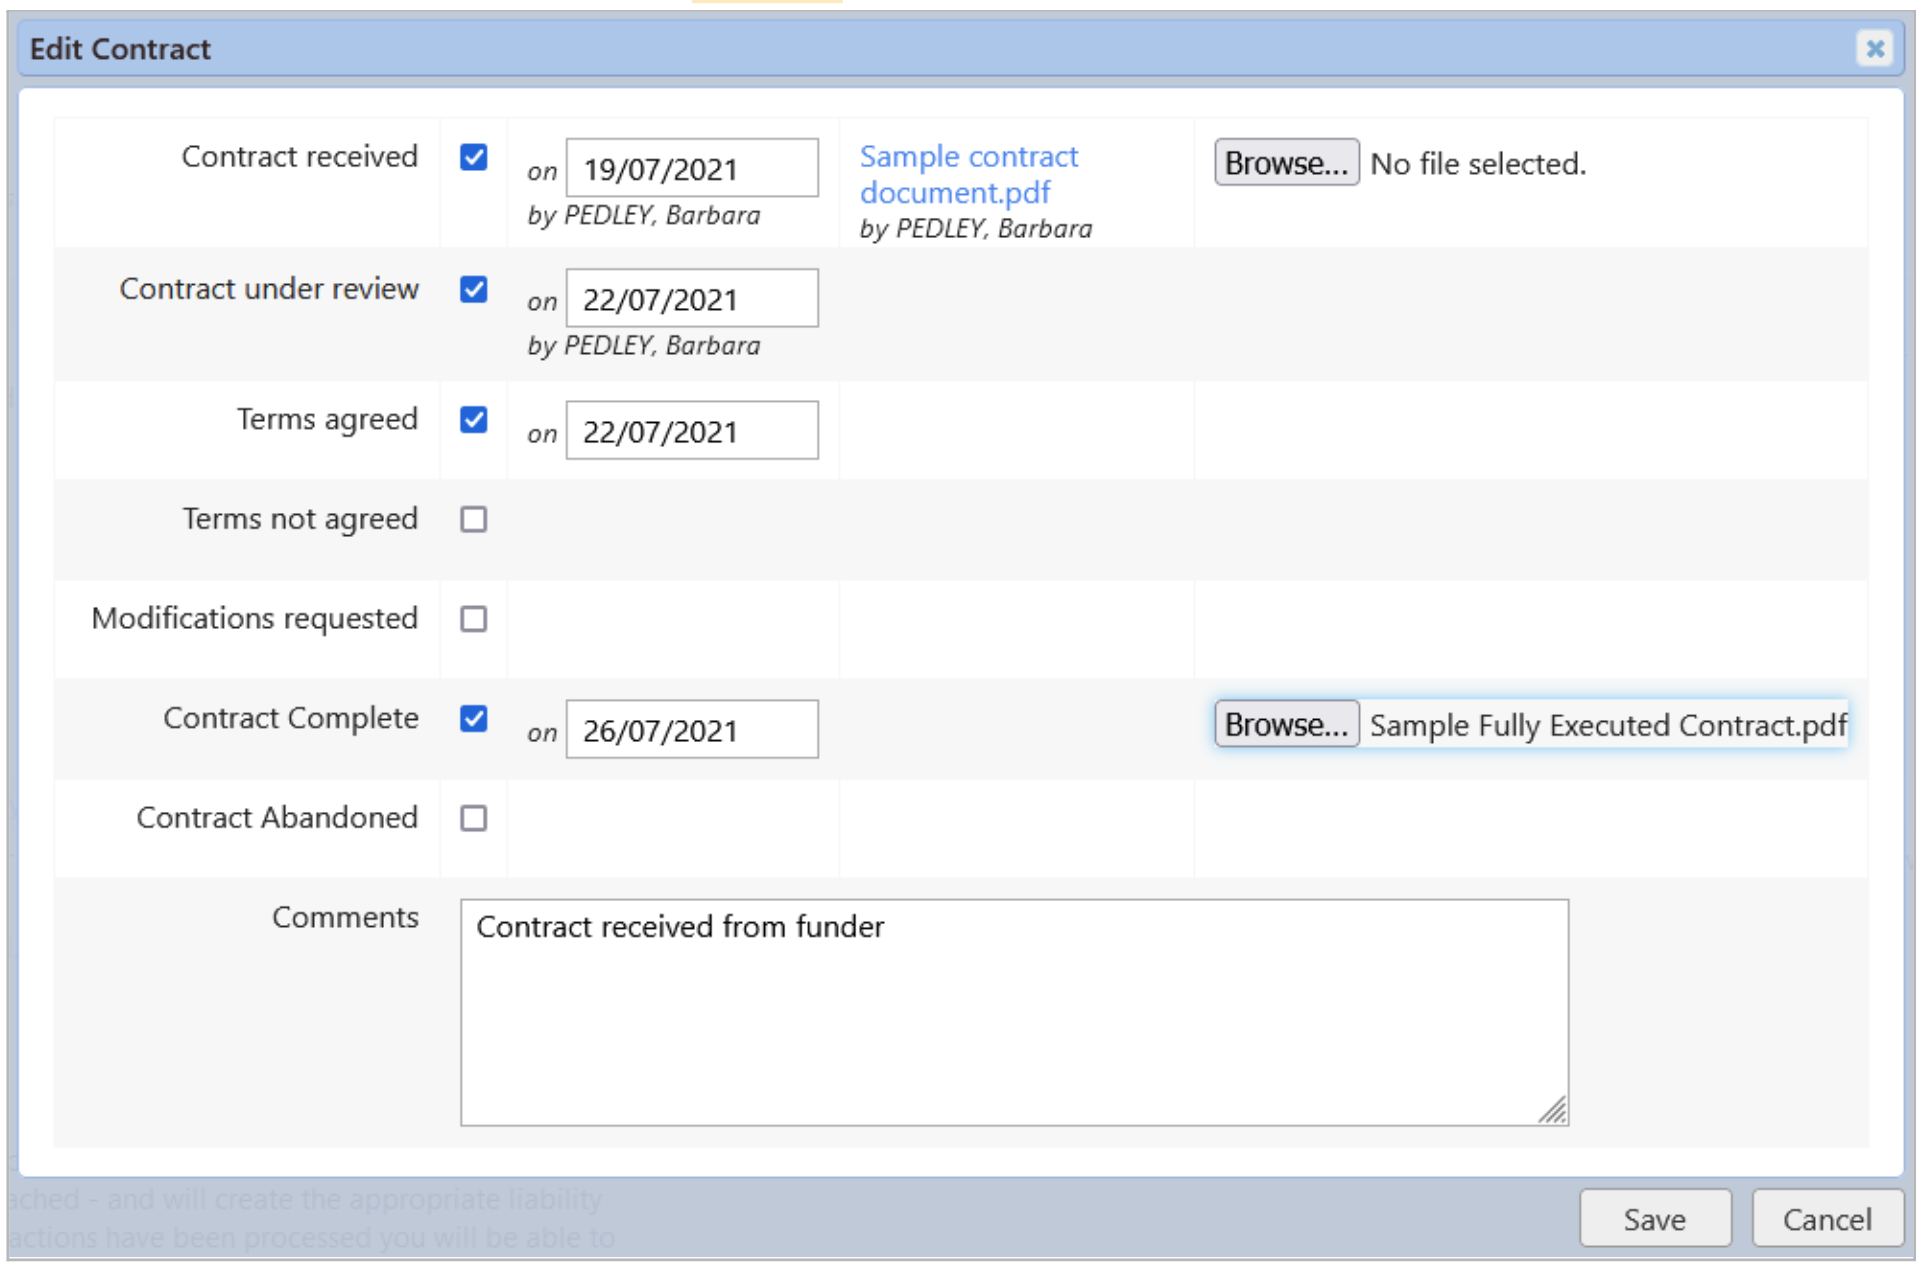Click the Terms agreed date field
The height and width of the screenshot is (1274, 1932).
pos(691,431)
